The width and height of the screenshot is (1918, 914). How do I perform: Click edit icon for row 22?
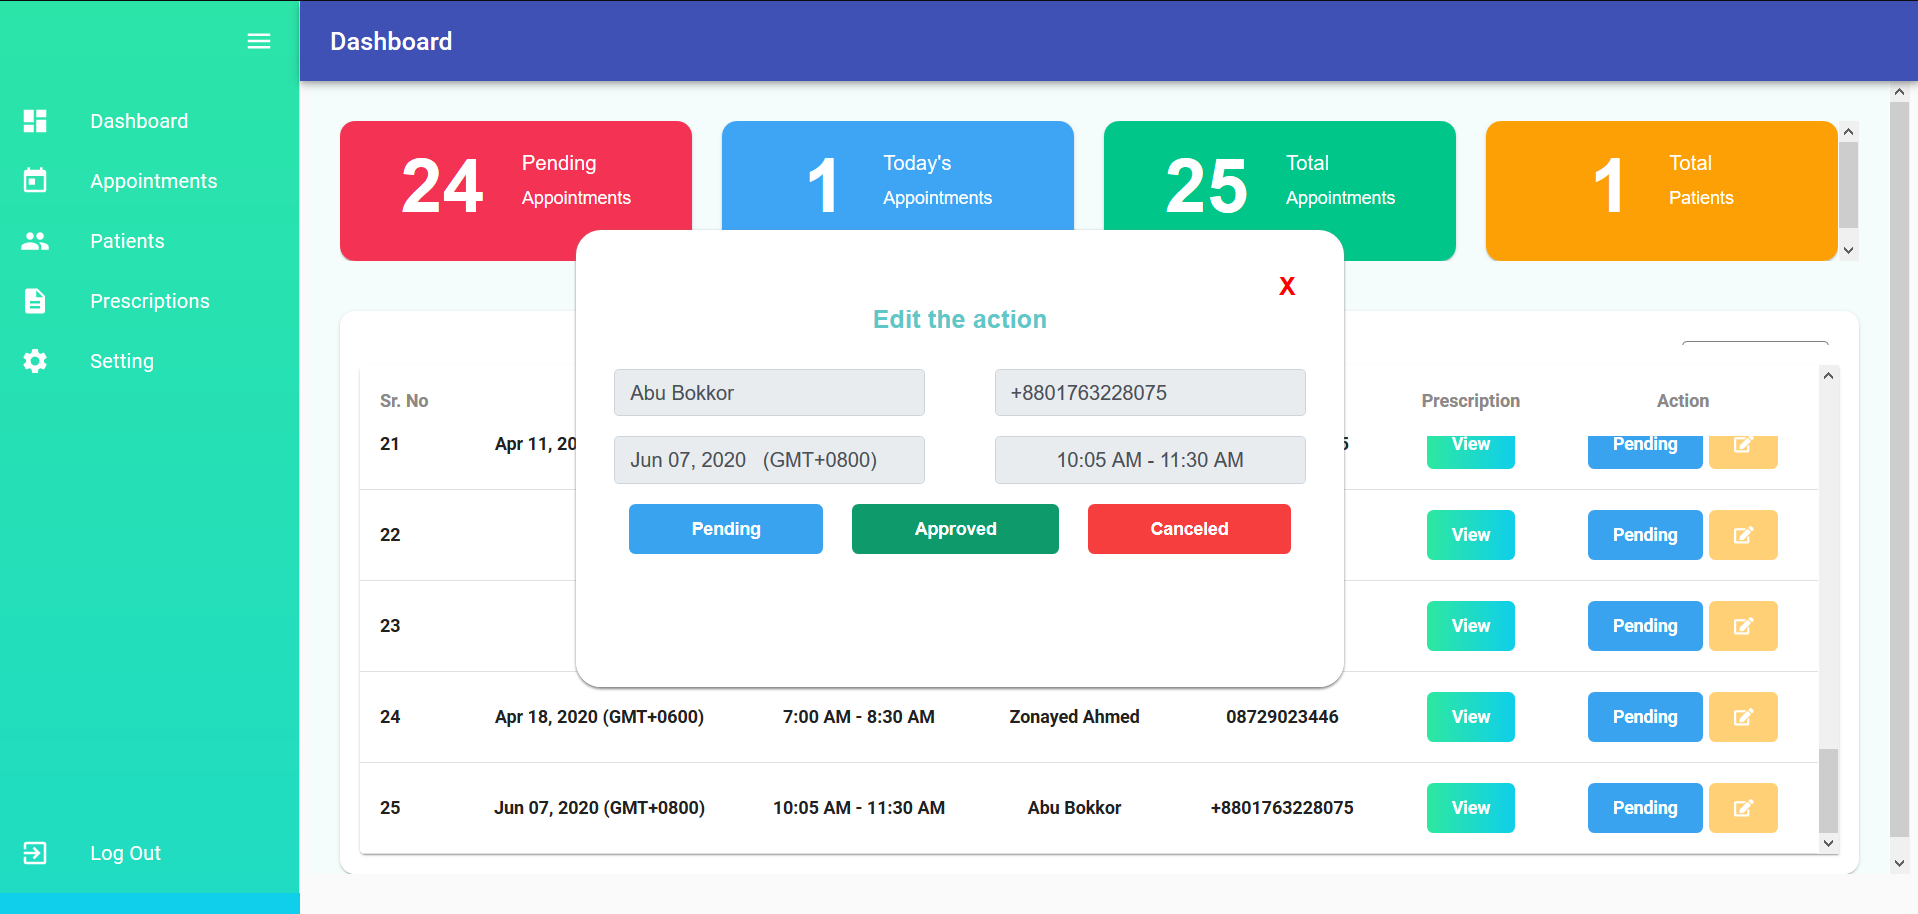point(1743,535)
